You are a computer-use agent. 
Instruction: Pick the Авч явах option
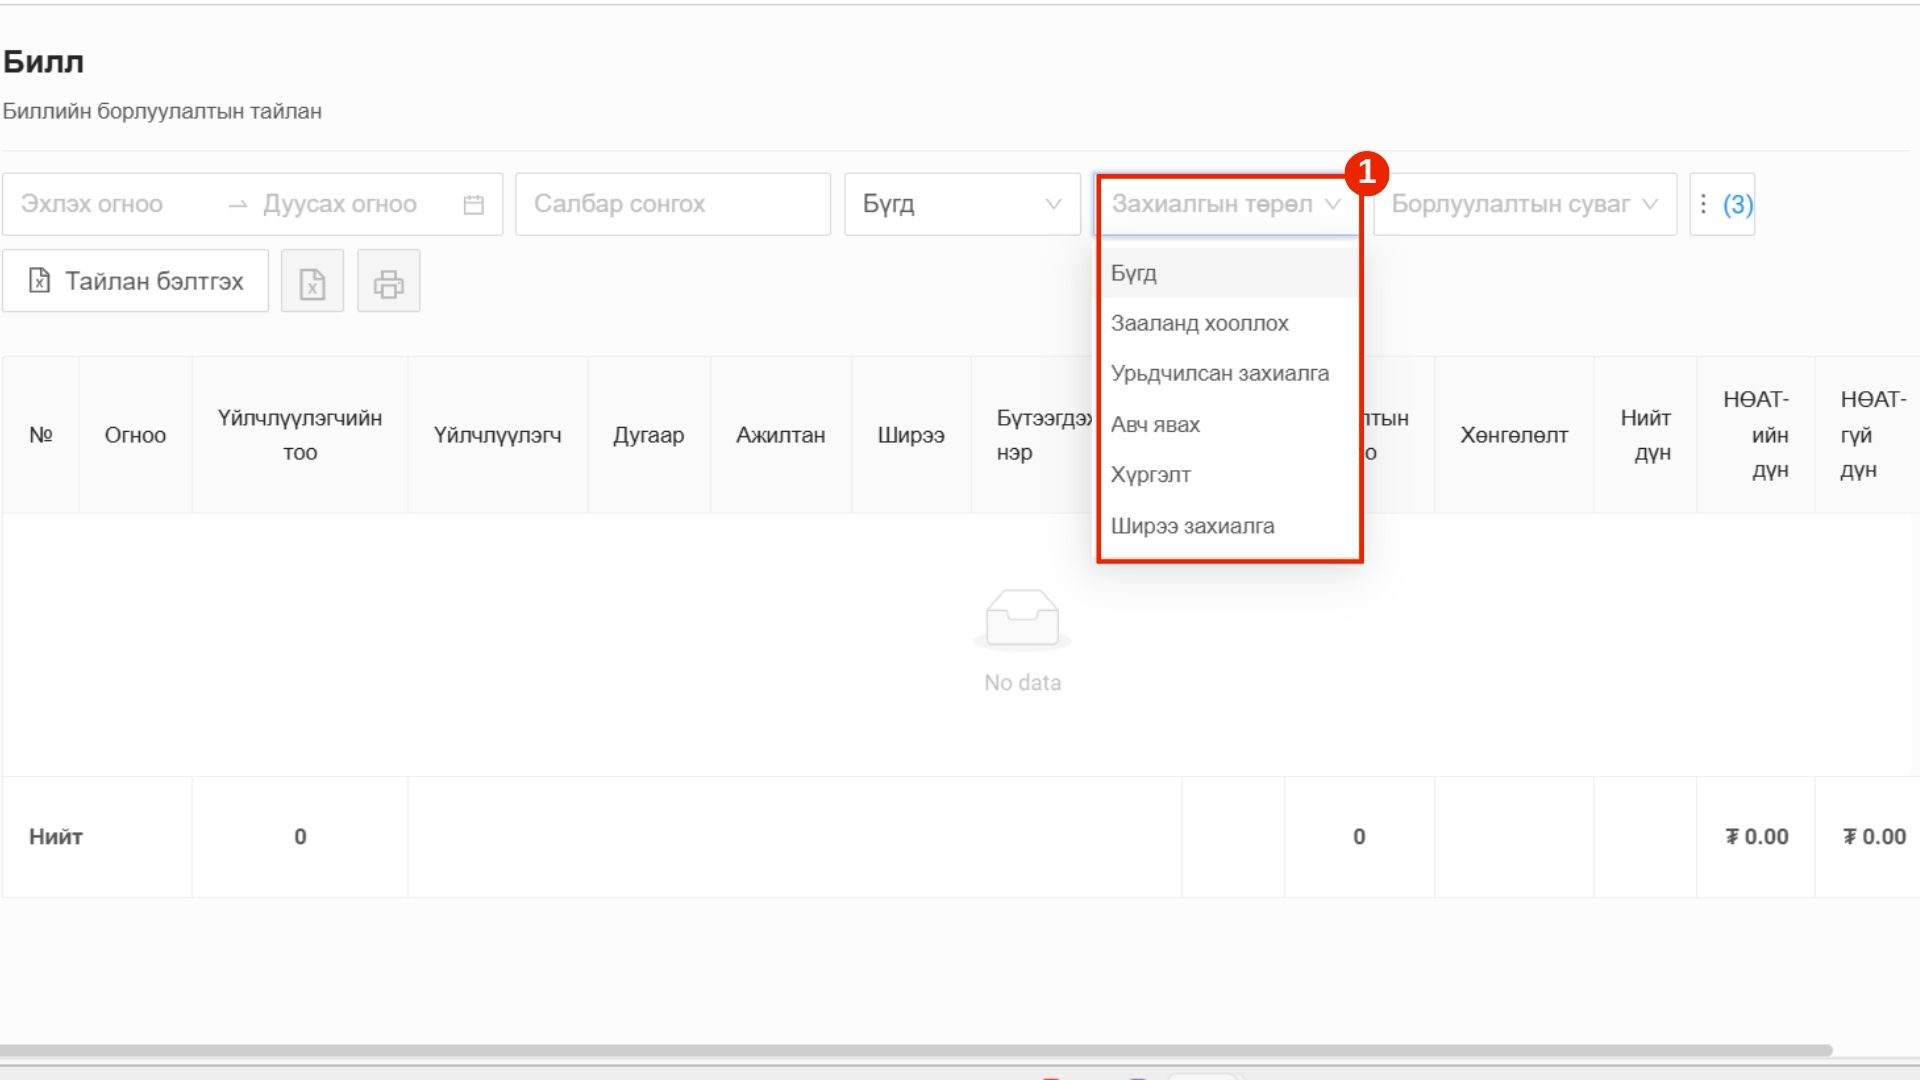point(1155,424)
